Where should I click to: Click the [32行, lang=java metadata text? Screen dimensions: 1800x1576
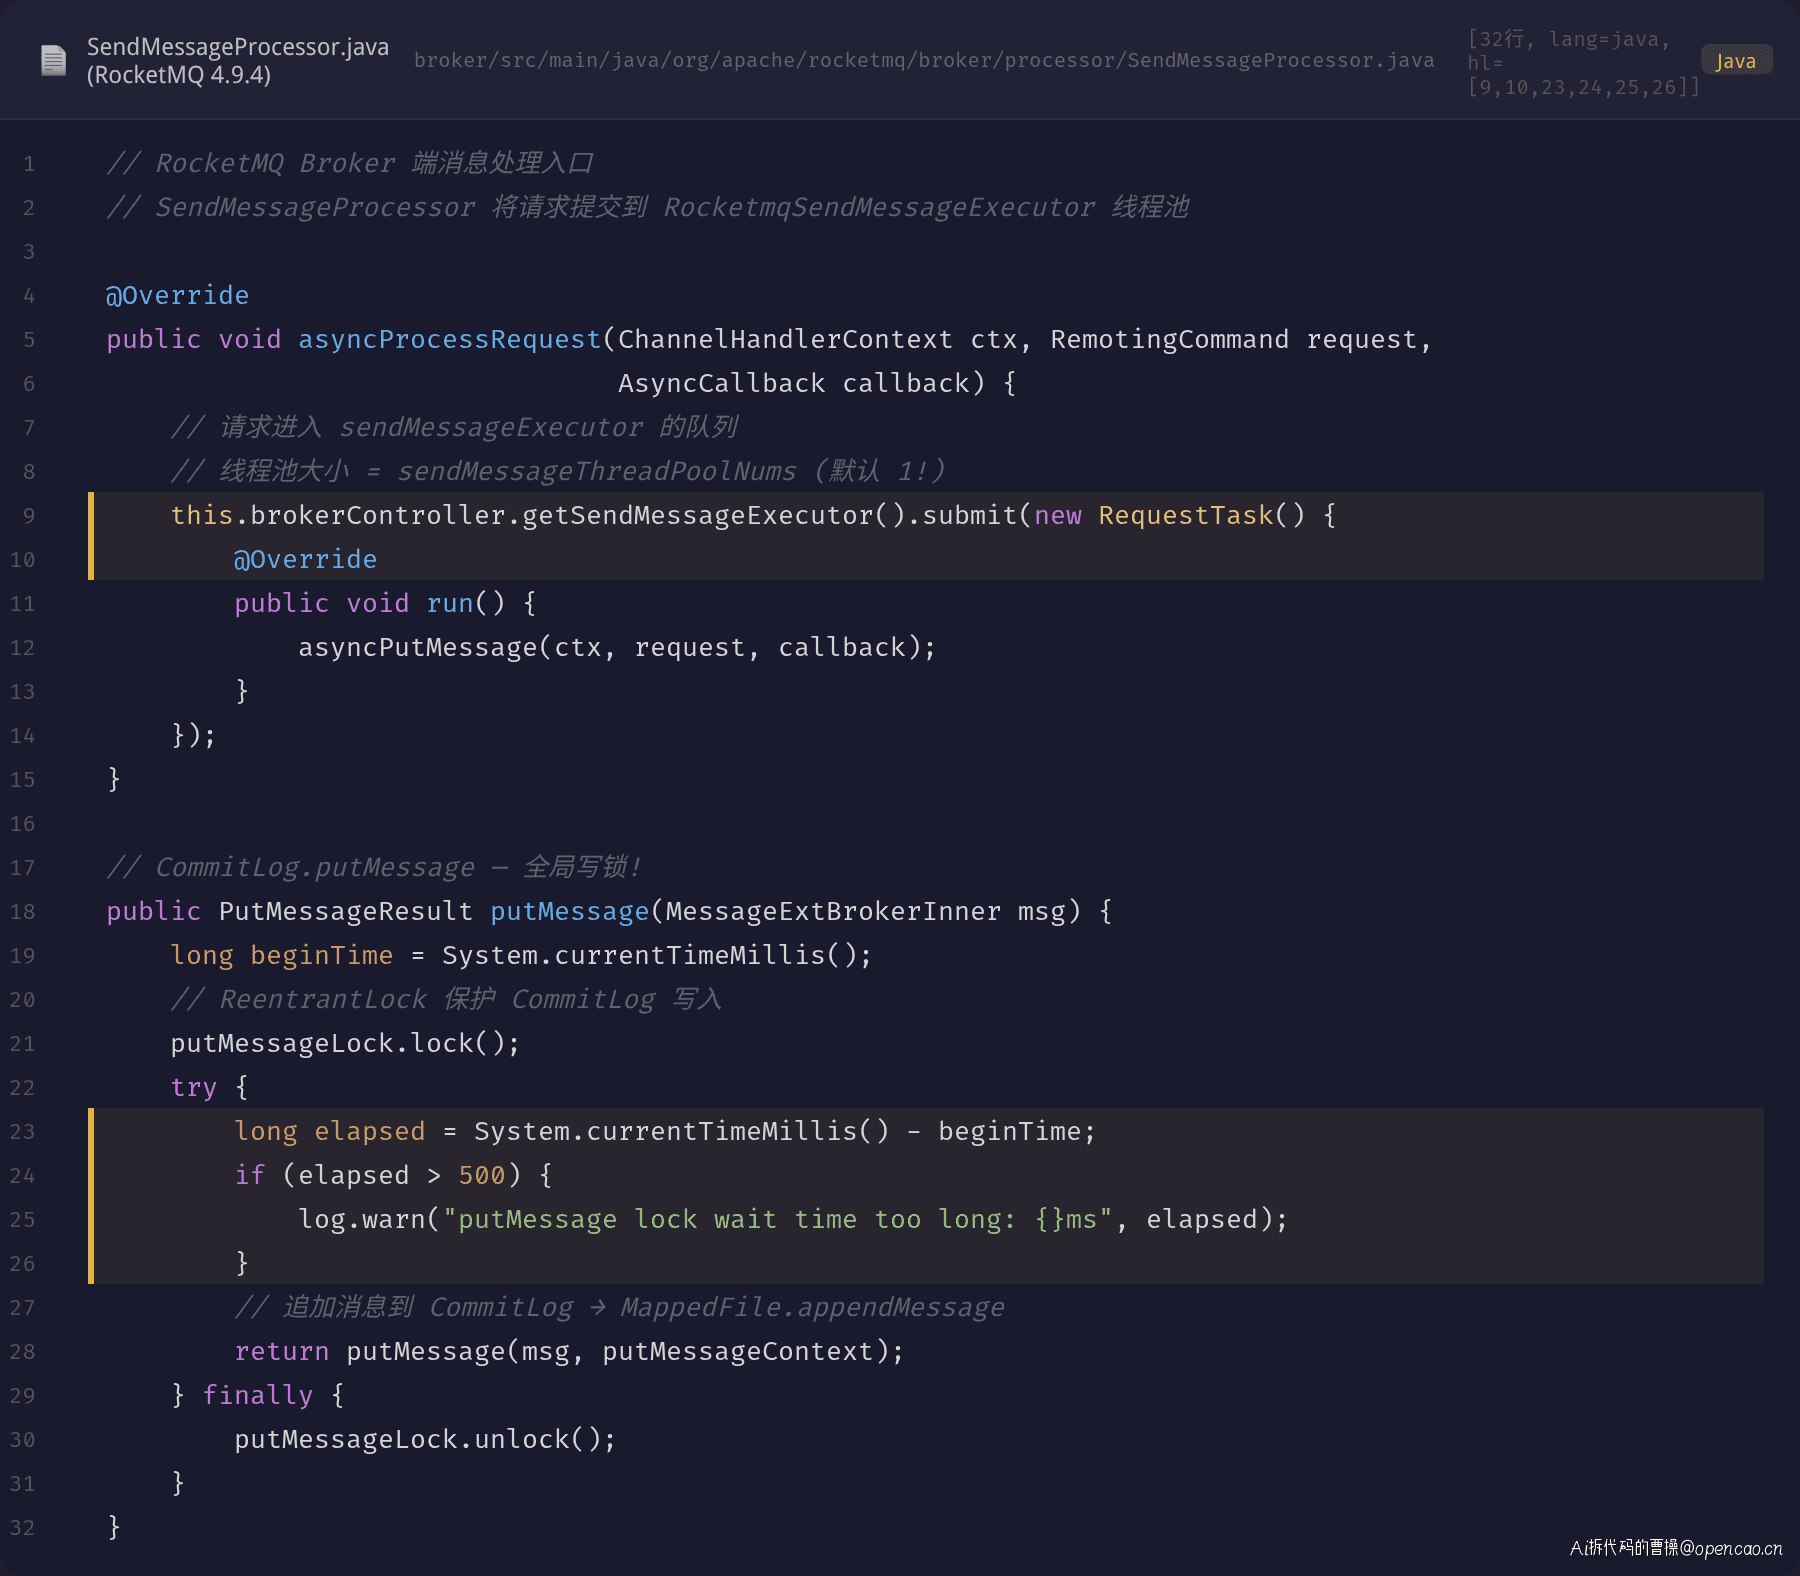point(1584,63)
